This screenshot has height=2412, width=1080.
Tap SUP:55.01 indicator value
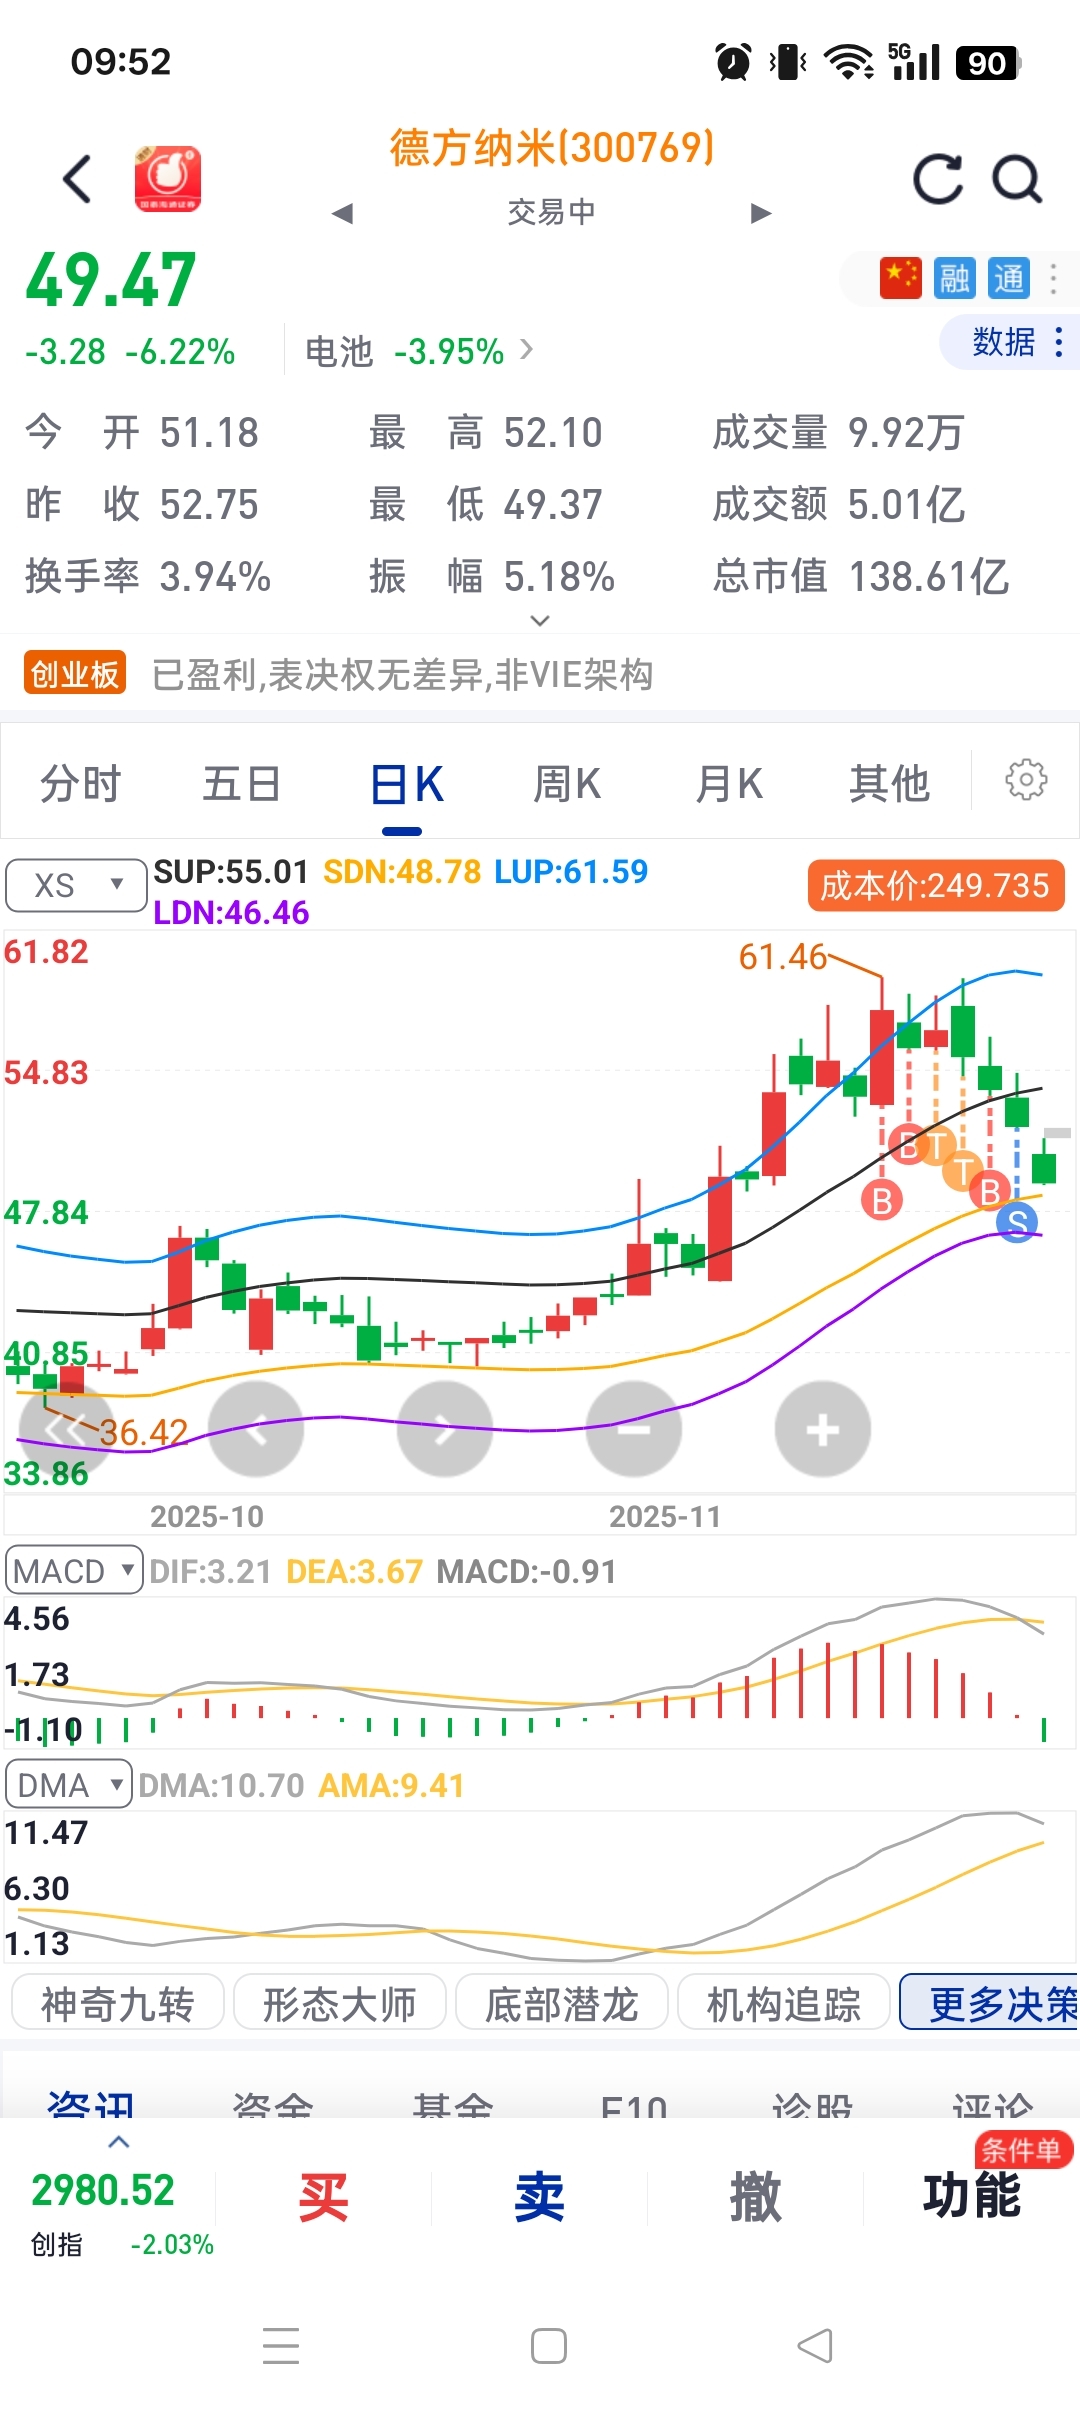click(231, 872)
